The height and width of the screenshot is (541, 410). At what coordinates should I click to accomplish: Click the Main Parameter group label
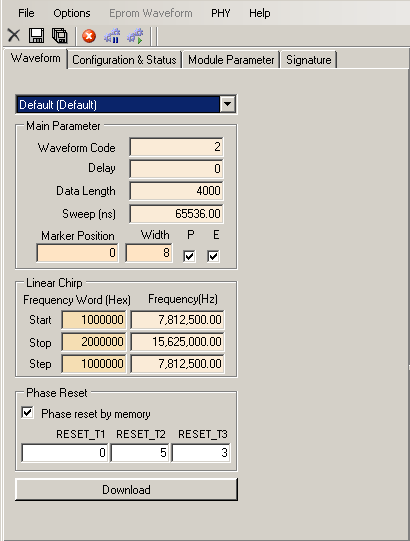point(63,126)
